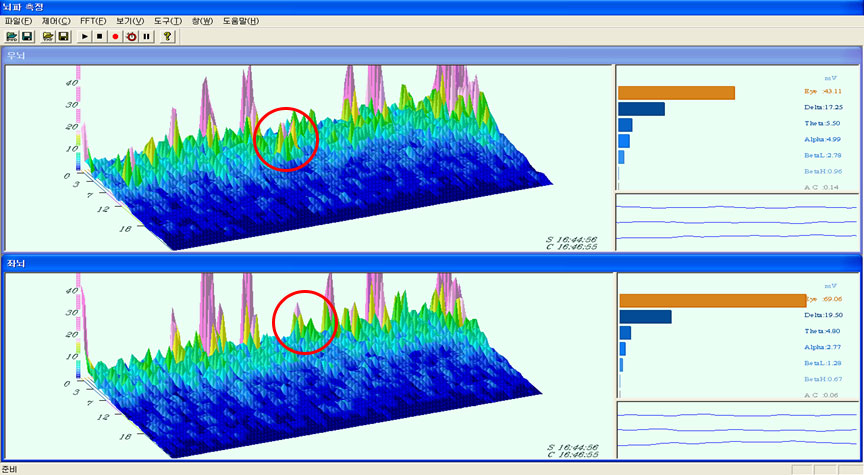This screenshot has width=864, height=475.
Task: Click the timed-record clock icon
Action: click(x=131, y=36)
